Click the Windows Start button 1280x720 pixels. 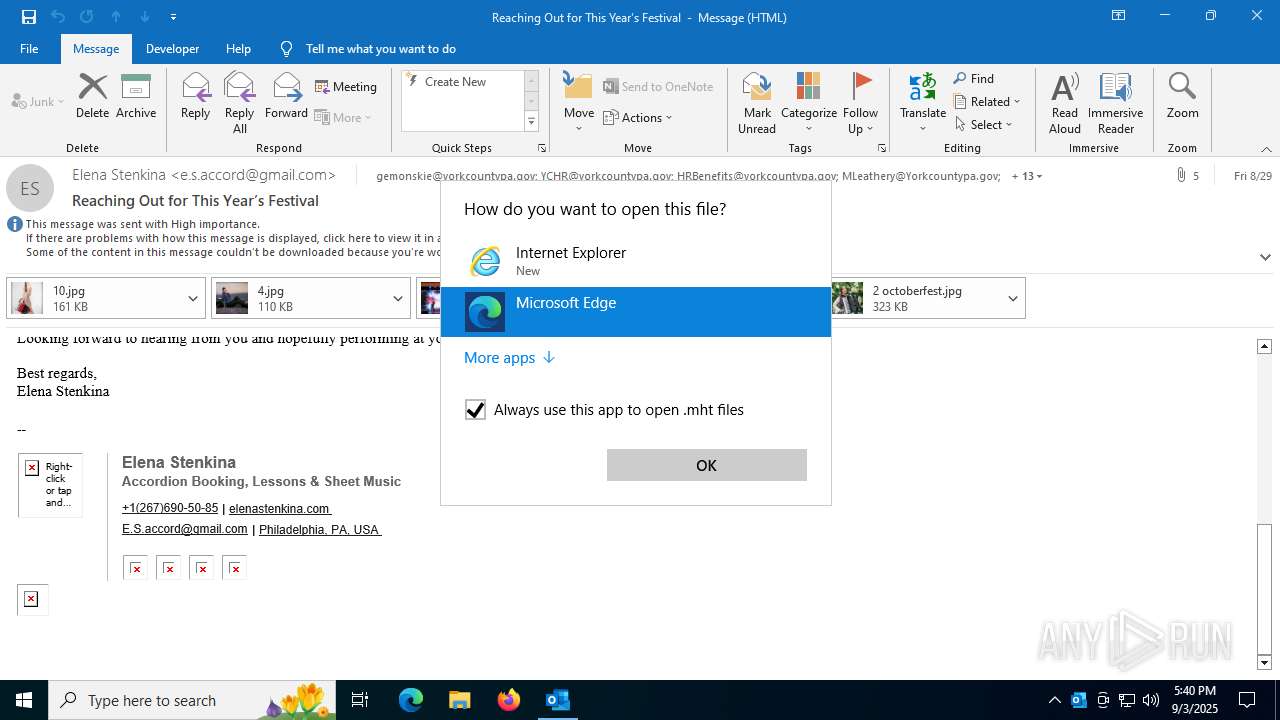pos(24,700)
